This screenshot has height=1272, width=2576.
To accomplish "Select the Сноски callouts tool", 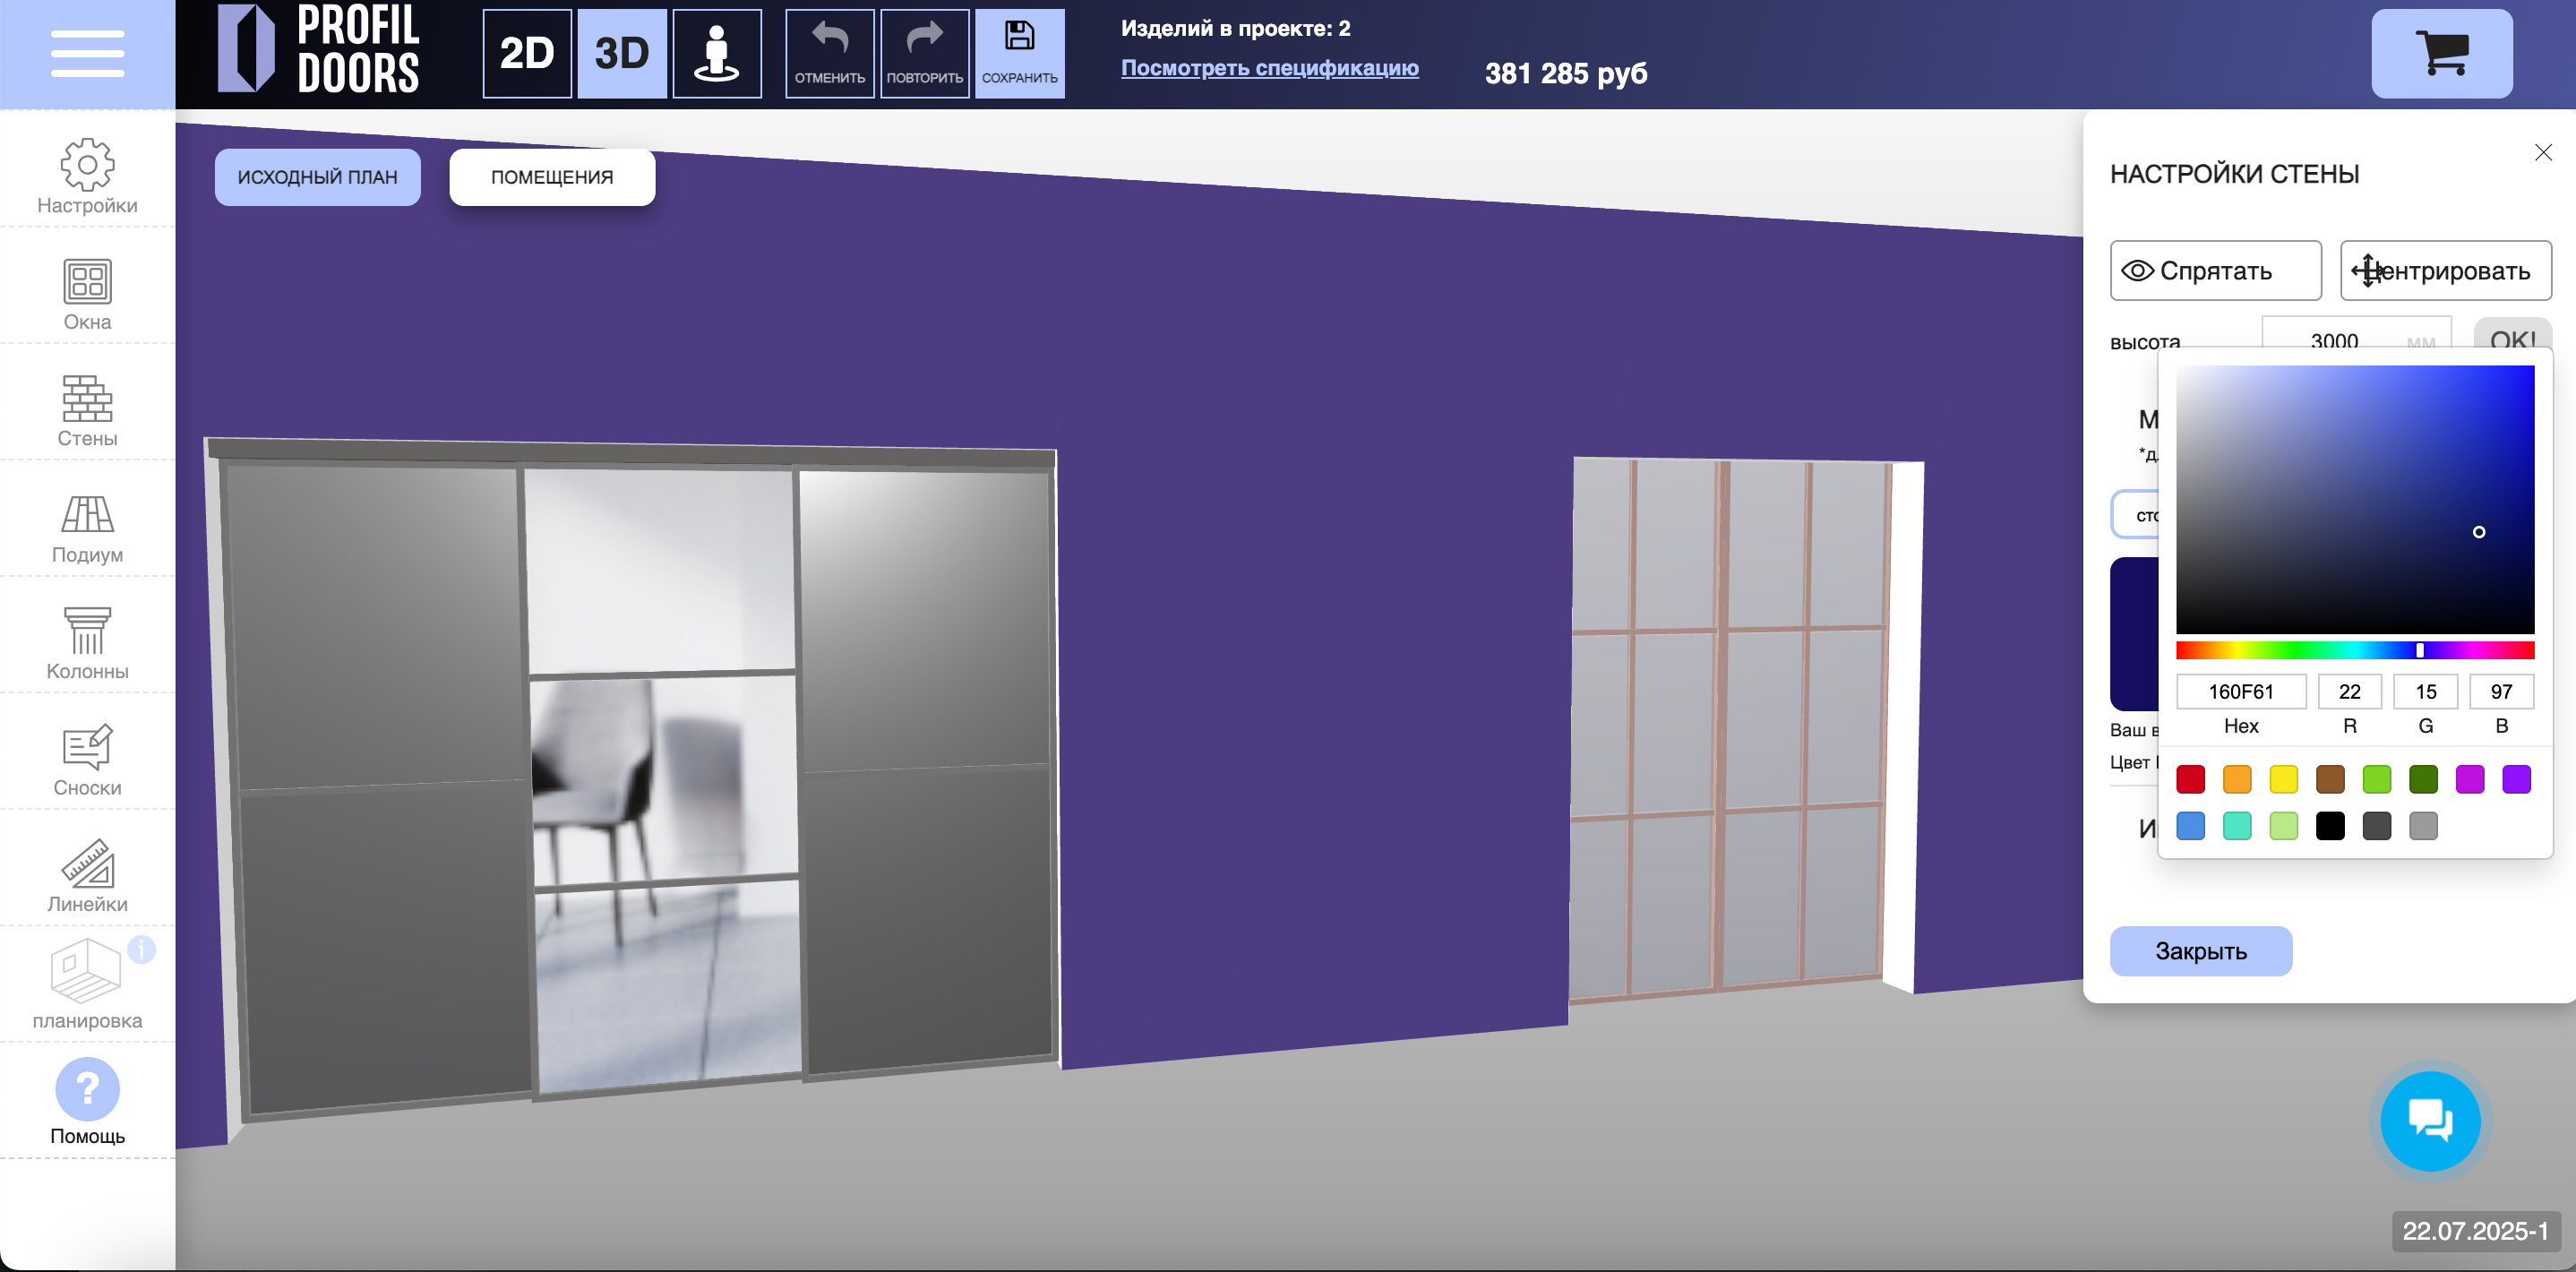I will (87, 760).
